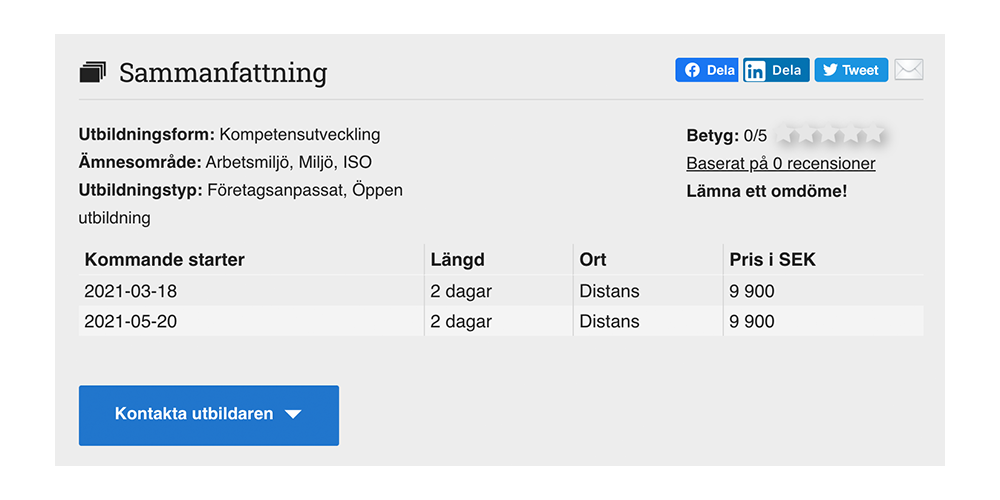
Task: Click the Pris i SEK column header
Action: click(x=772, y=260)
